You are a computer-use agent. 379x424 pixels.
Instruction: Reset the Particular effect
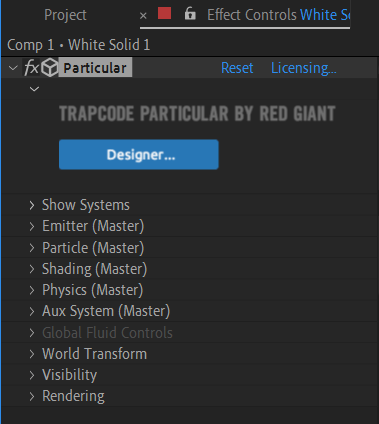(x=237, y=68)
